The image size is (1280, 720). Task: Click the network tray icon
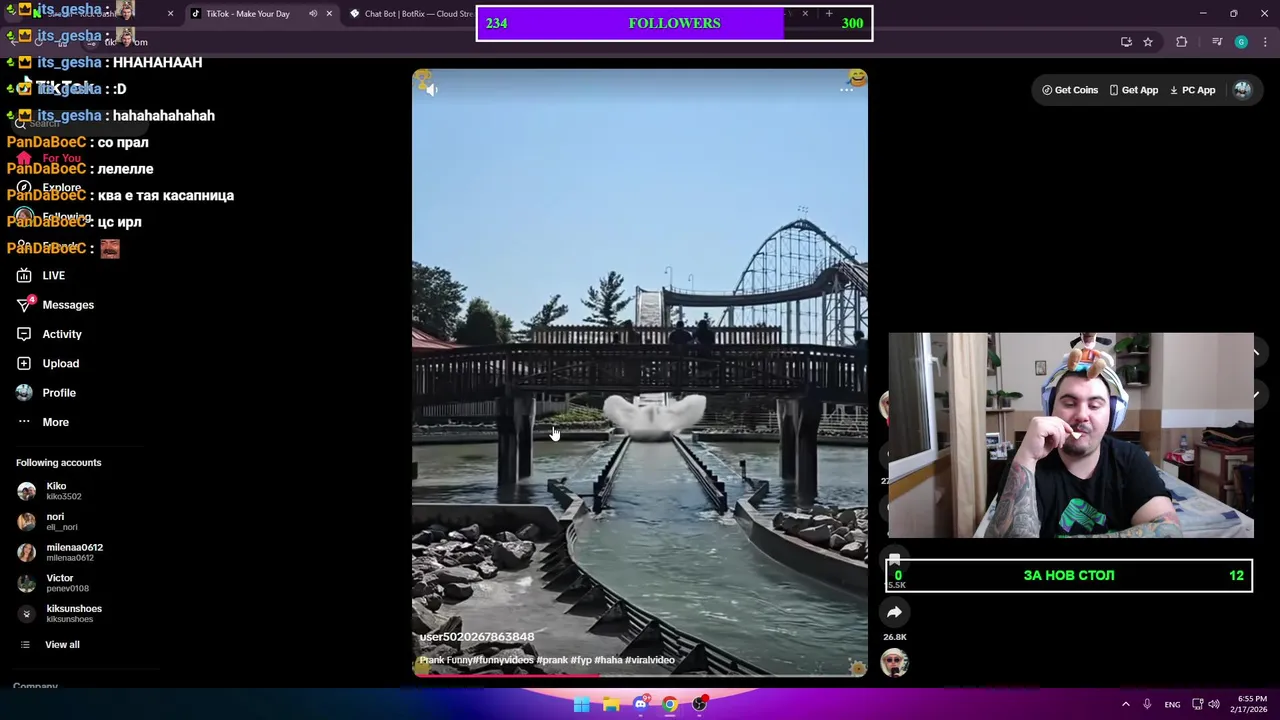click(x=1197, y=704)
